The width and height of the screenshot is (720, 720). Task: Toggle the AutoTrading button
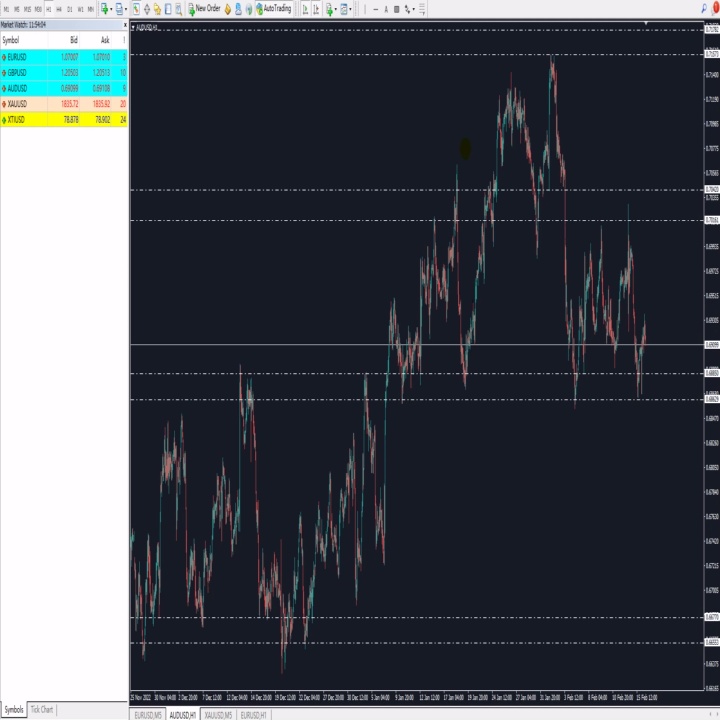274,8
